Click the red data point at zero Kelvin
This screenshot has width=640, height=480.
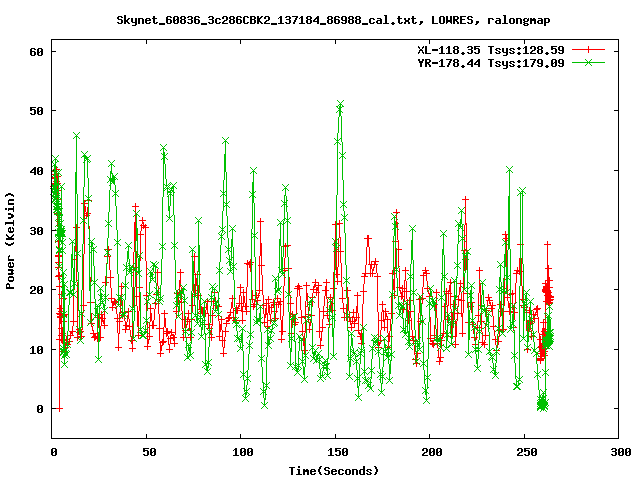60,409
